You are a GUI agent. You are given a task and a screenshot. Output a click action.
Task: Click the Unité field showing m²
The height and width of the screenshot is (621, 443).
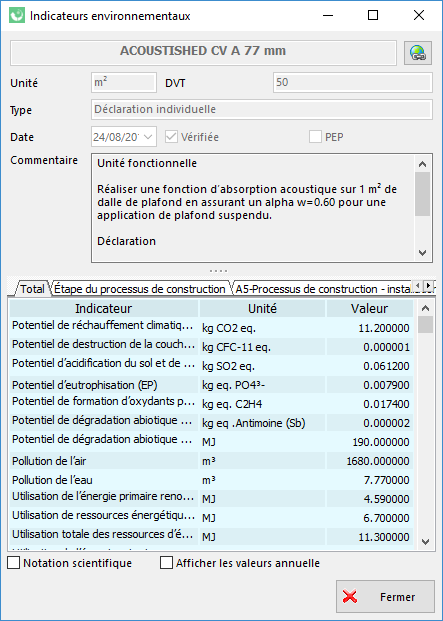coord(124,82)
